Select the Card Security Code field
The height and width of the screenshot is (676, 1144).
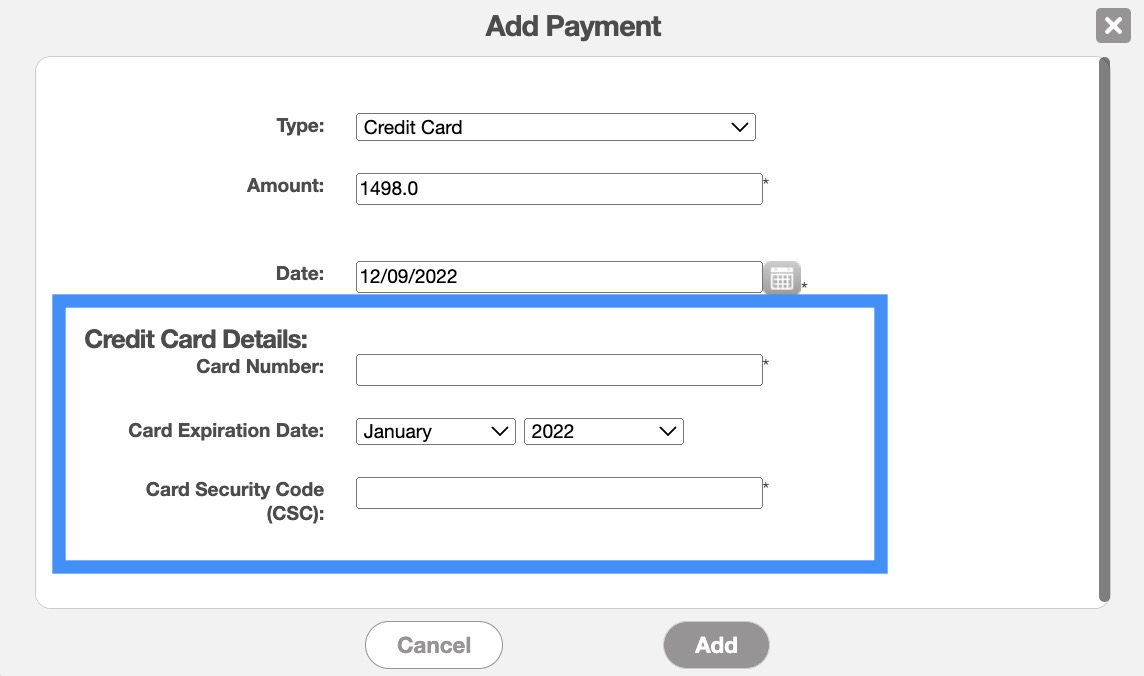pos(559,493)
